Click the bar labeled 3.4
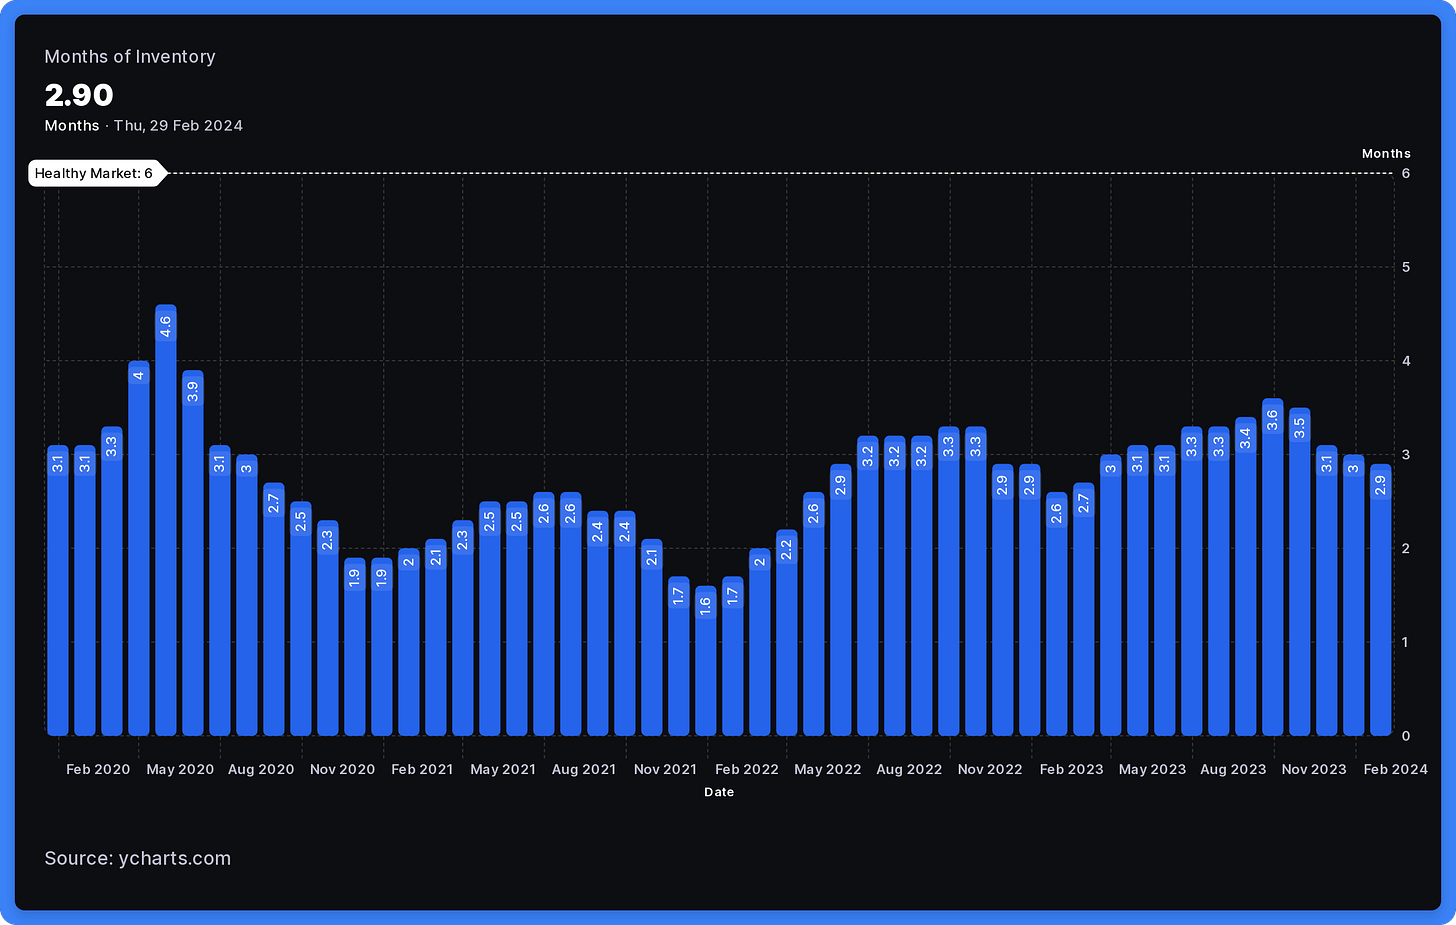Screen dimensions: 1456x925 1246,577
